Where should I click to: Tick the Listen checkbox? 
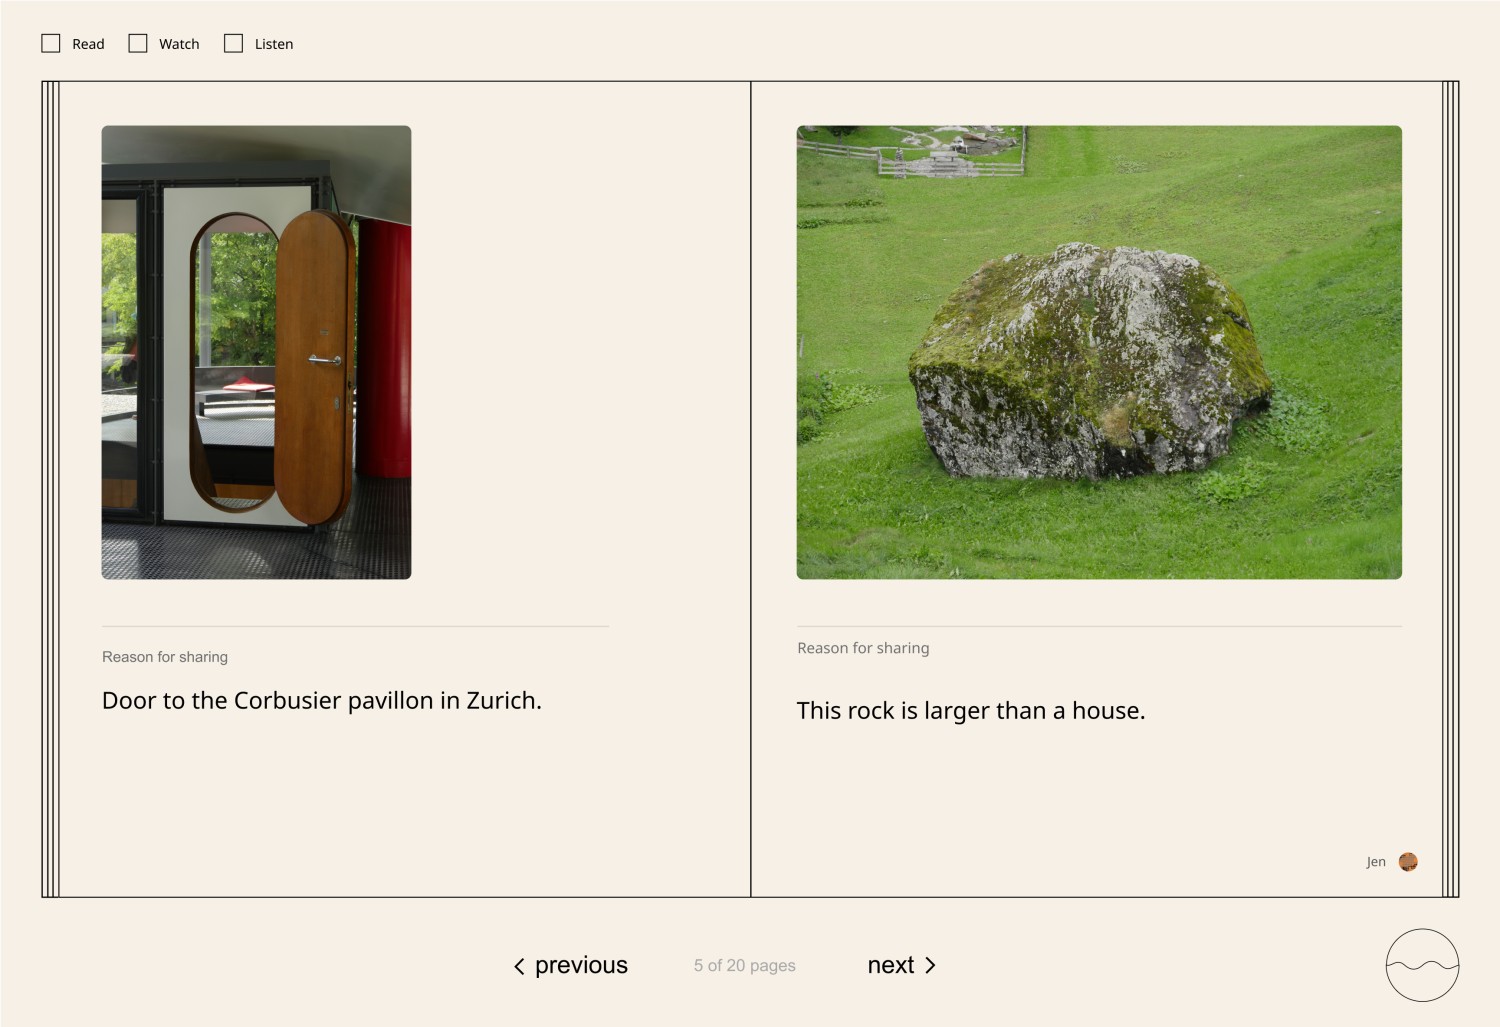[233, 43]
